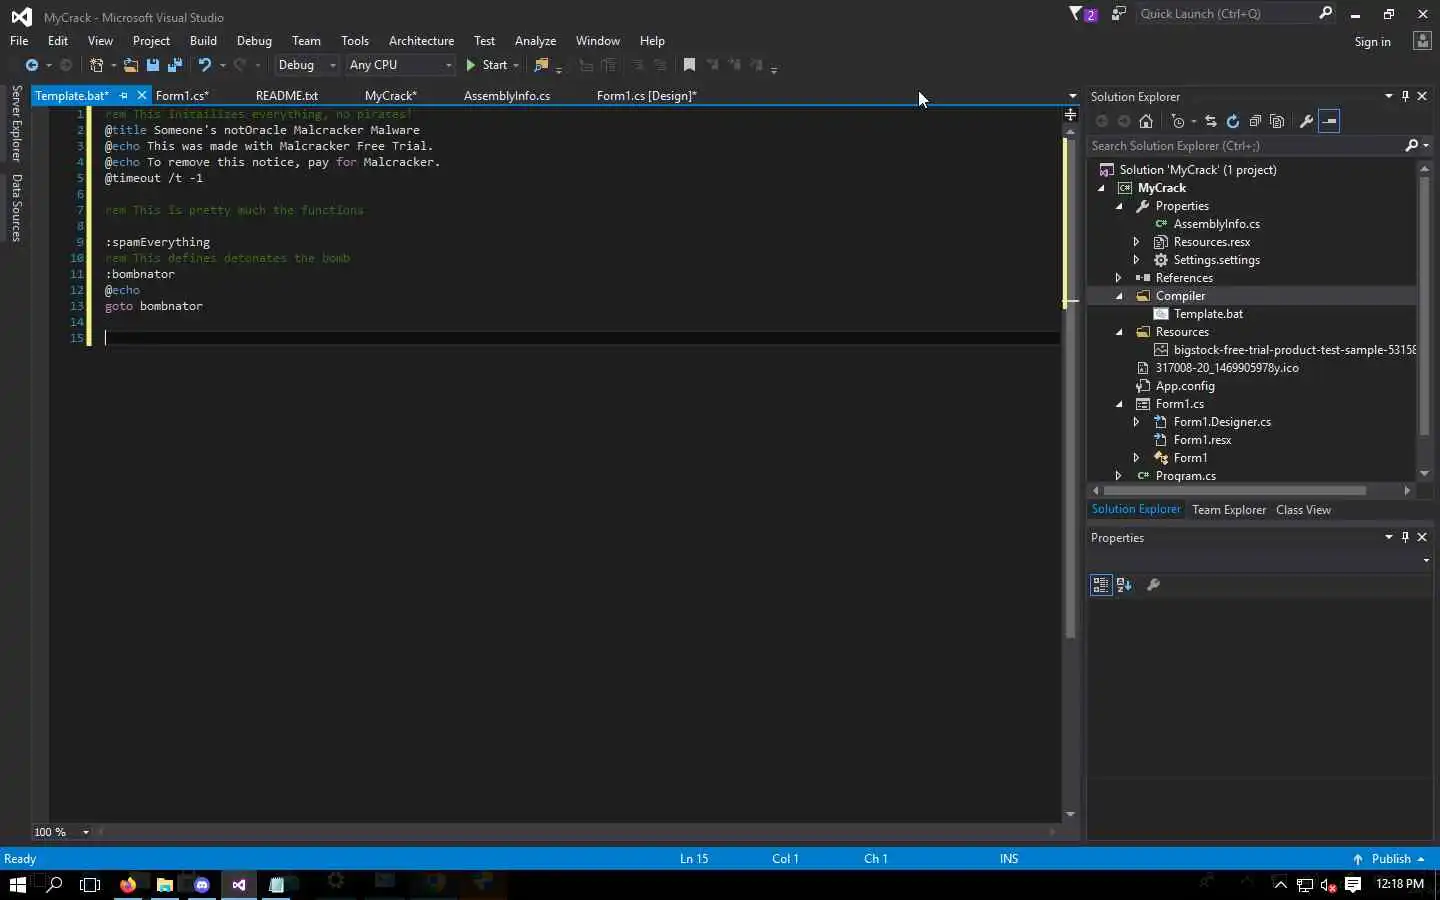
Task: Collapse the Compiler folder node
Action: tap(1119, 296)
